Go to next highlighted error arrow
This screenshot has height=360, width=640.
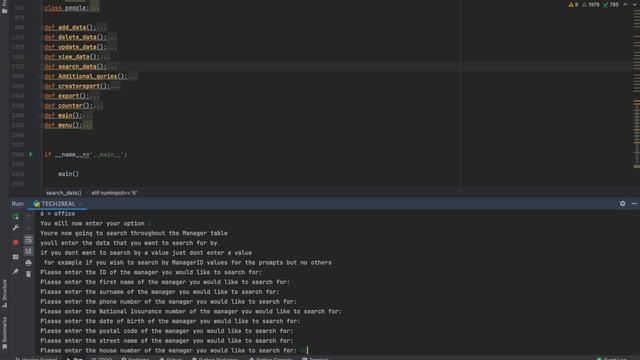pyautogui.click(x=635, y=4)
